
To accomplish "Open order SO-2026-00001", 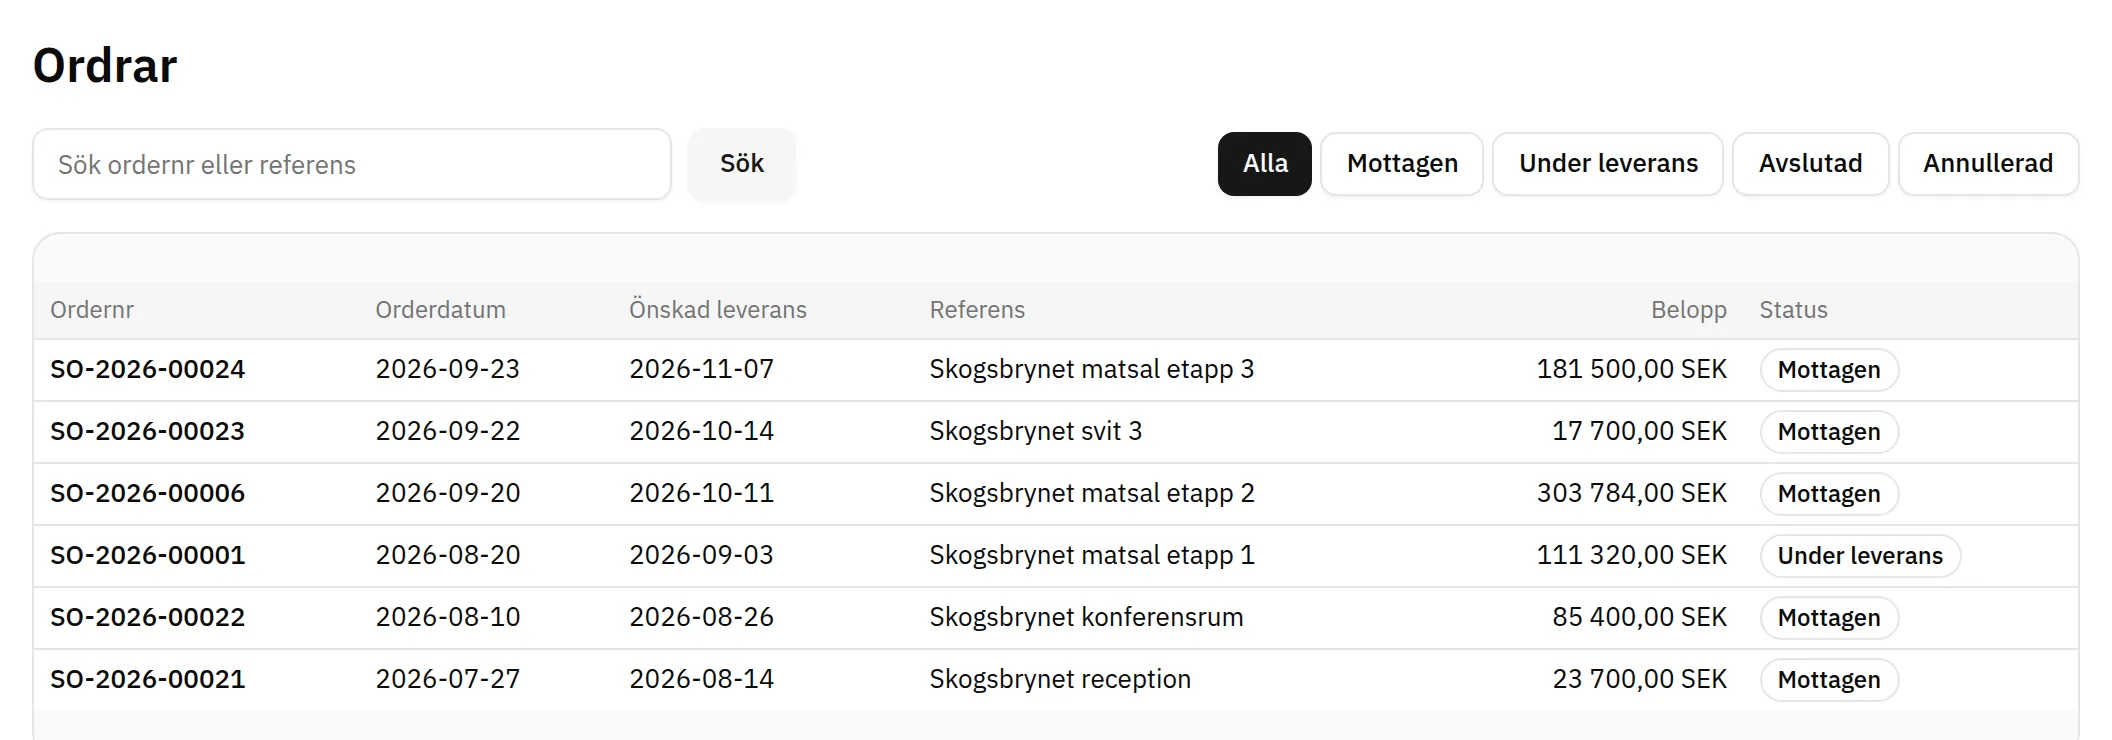I will coord(148,556).
